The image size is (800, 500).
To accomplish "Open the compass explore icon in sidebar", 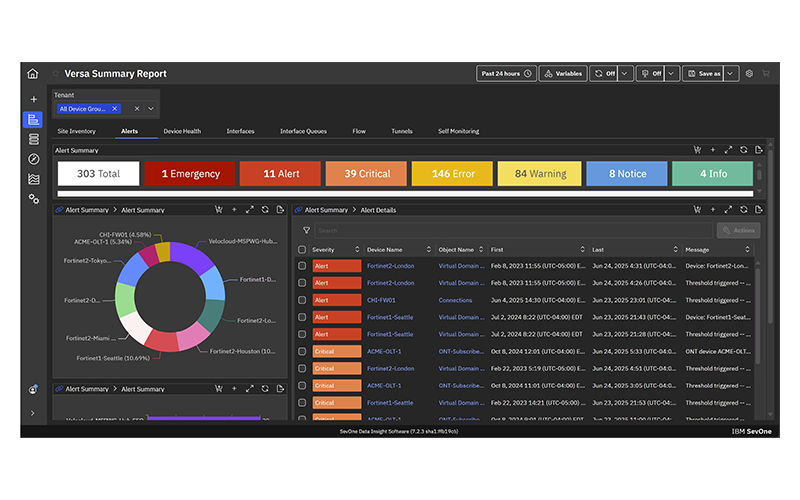I will pyautogui.click(x=34, y=159).
